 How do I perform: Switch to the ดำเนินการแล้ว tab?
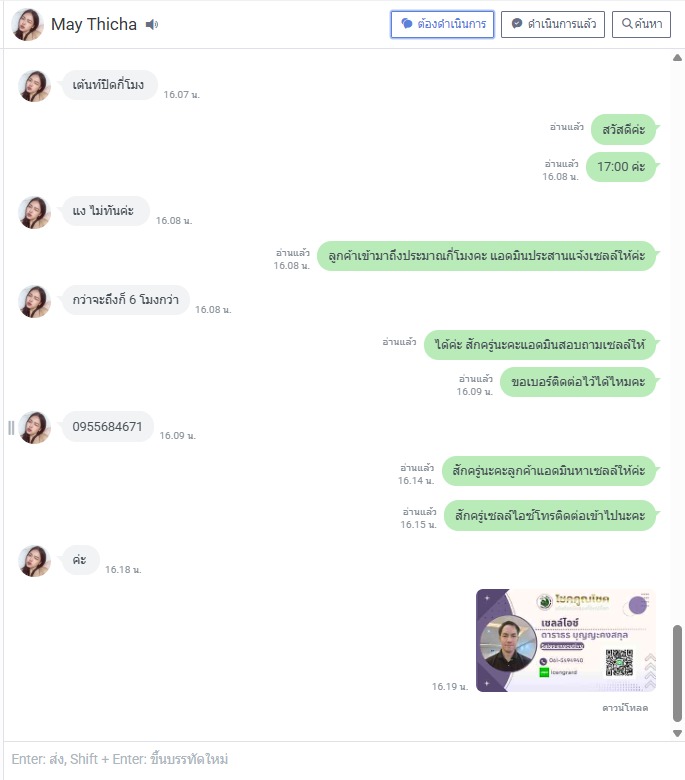click(x=553, y=24)
